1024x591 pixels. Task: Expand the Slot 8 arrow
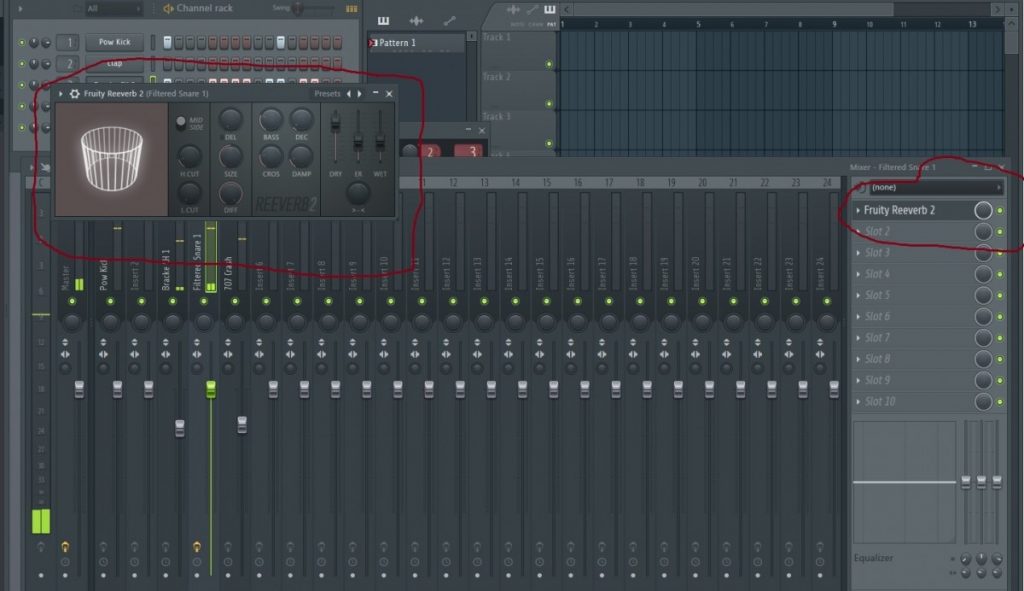tap(858, 359)
